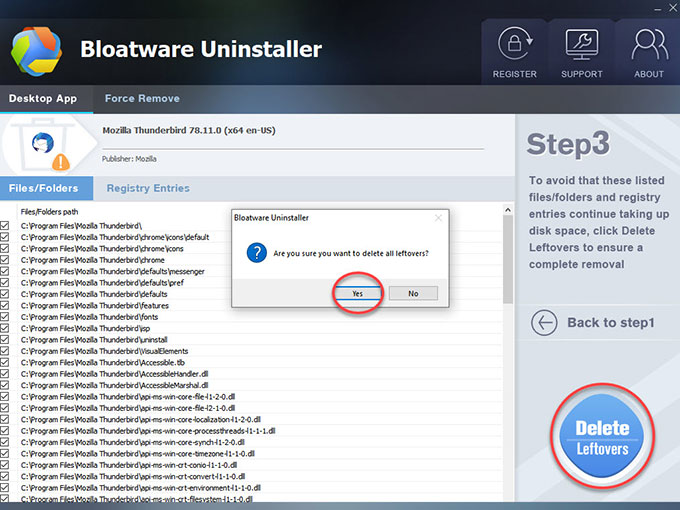Click the Delete Leftovers button
Image resolution: width=680 pixels, height=510 pixels.
coord(602,436)
